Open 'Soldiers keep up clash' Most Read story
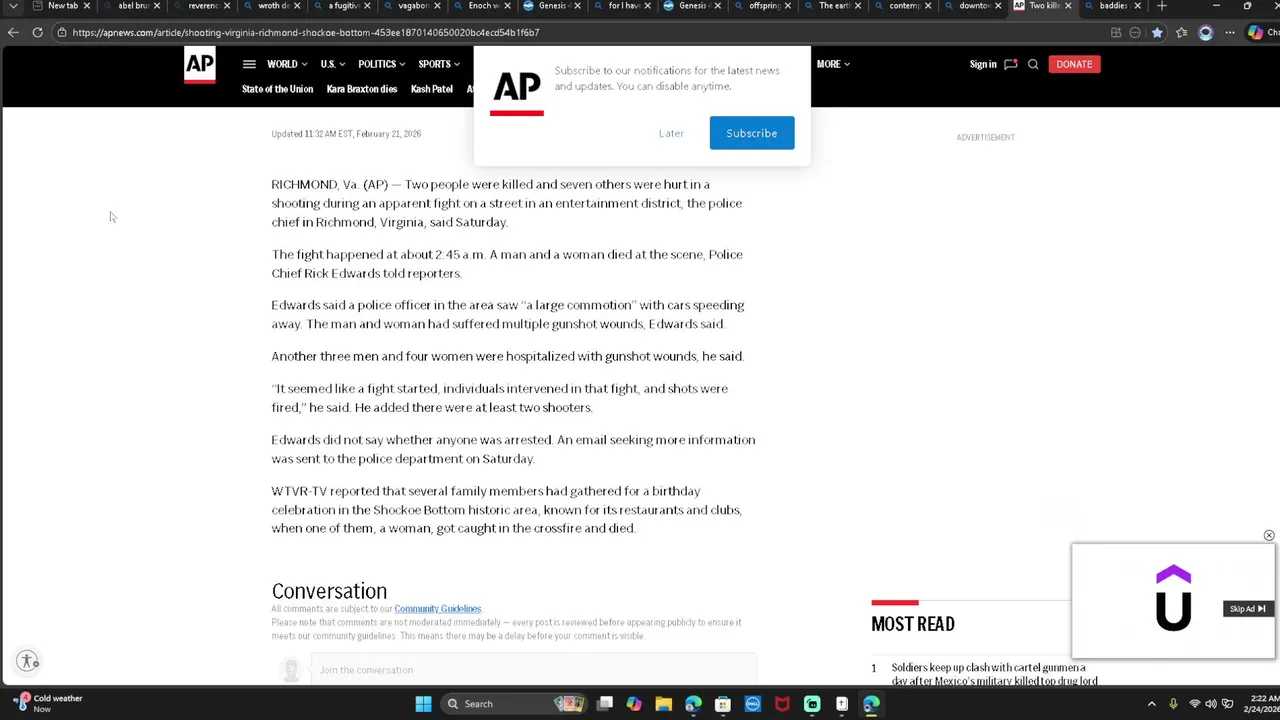The image size is (1280, 720). pyautogui.click(x=994, y=674)
